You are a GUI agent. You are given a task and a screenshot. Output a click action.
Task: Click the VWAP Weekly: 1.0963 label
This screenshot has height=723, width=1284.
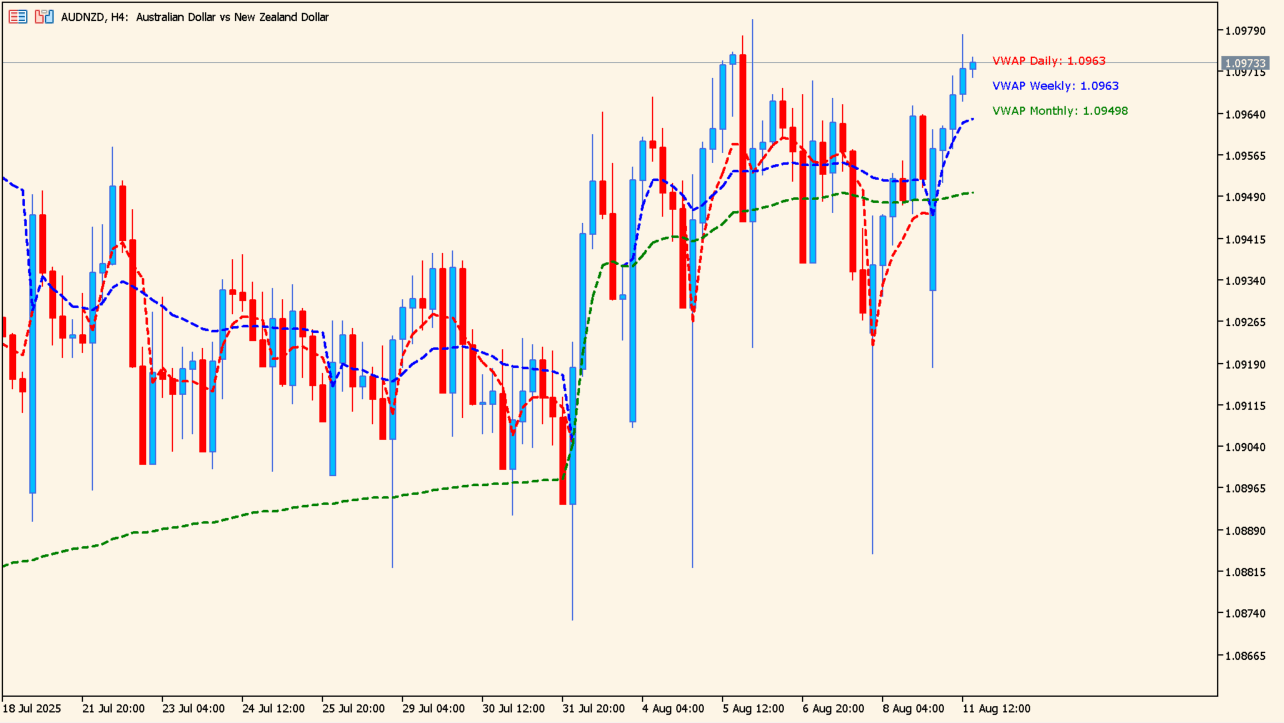click(1051, 86)
